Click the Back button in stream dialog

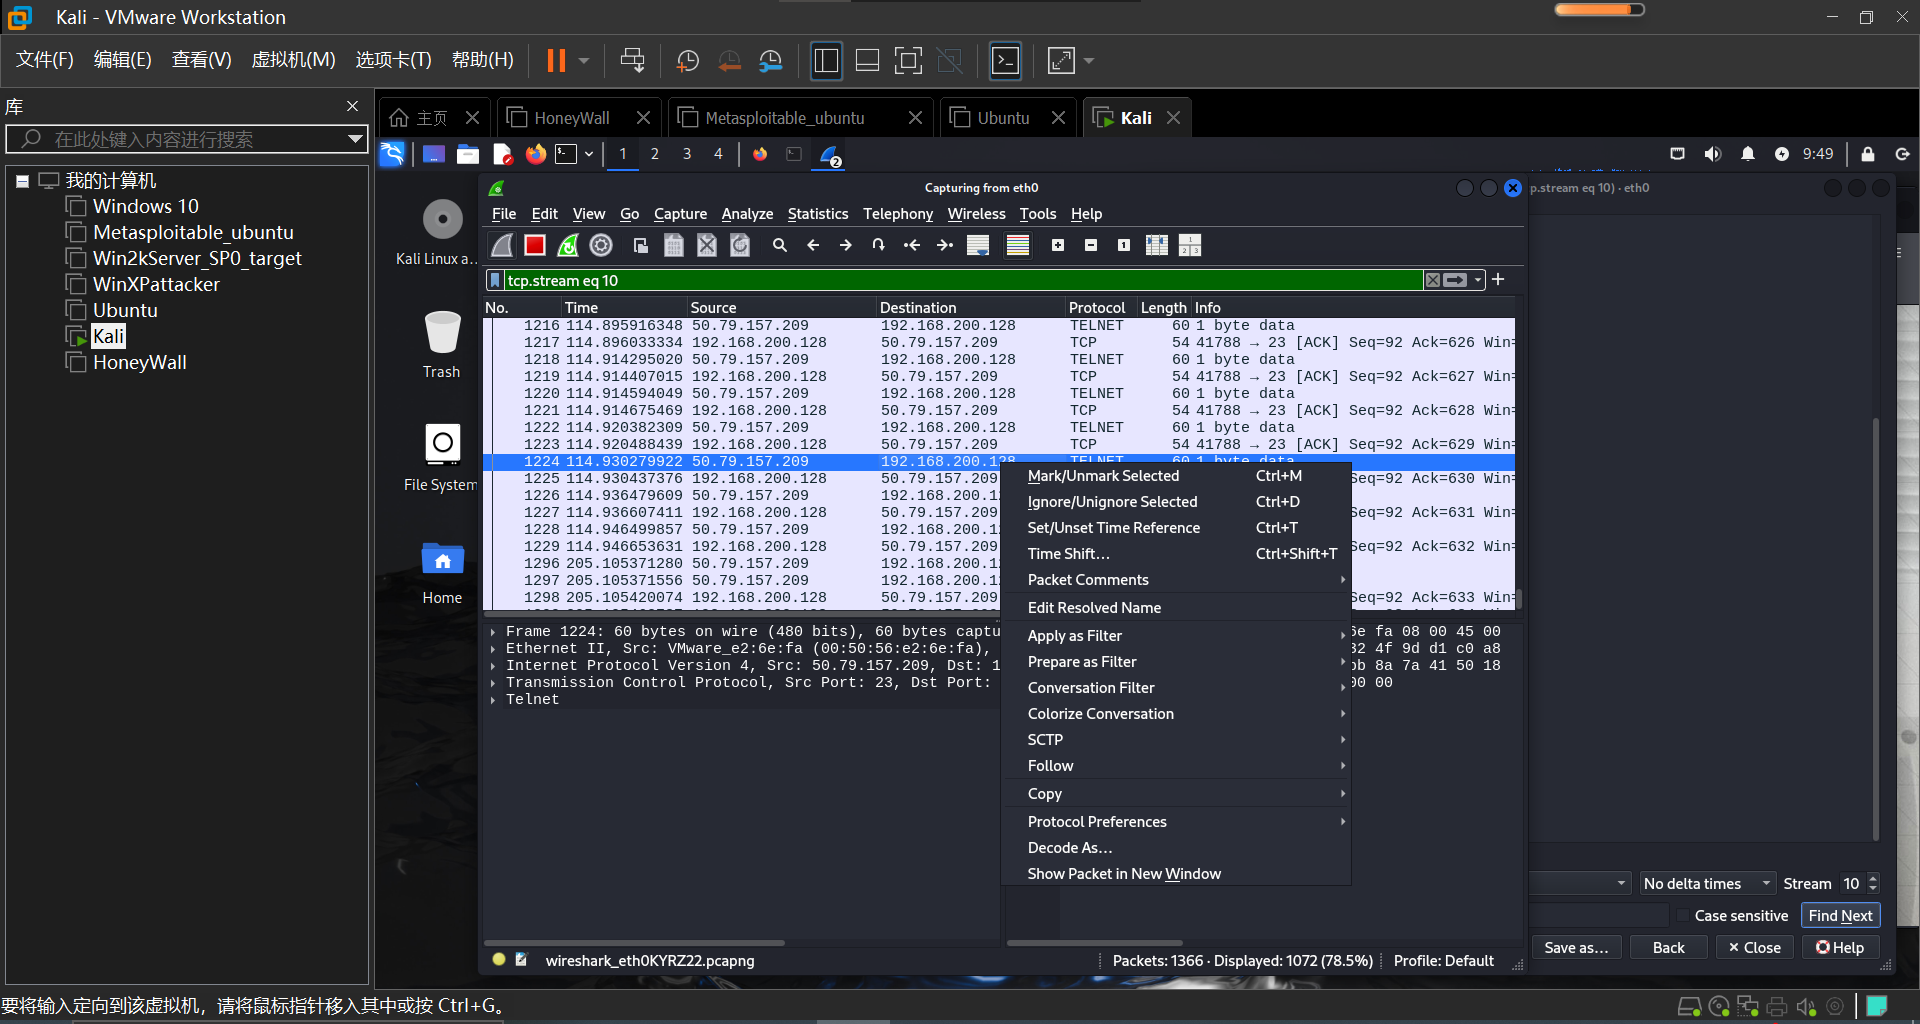click(x=1668, y=948)
